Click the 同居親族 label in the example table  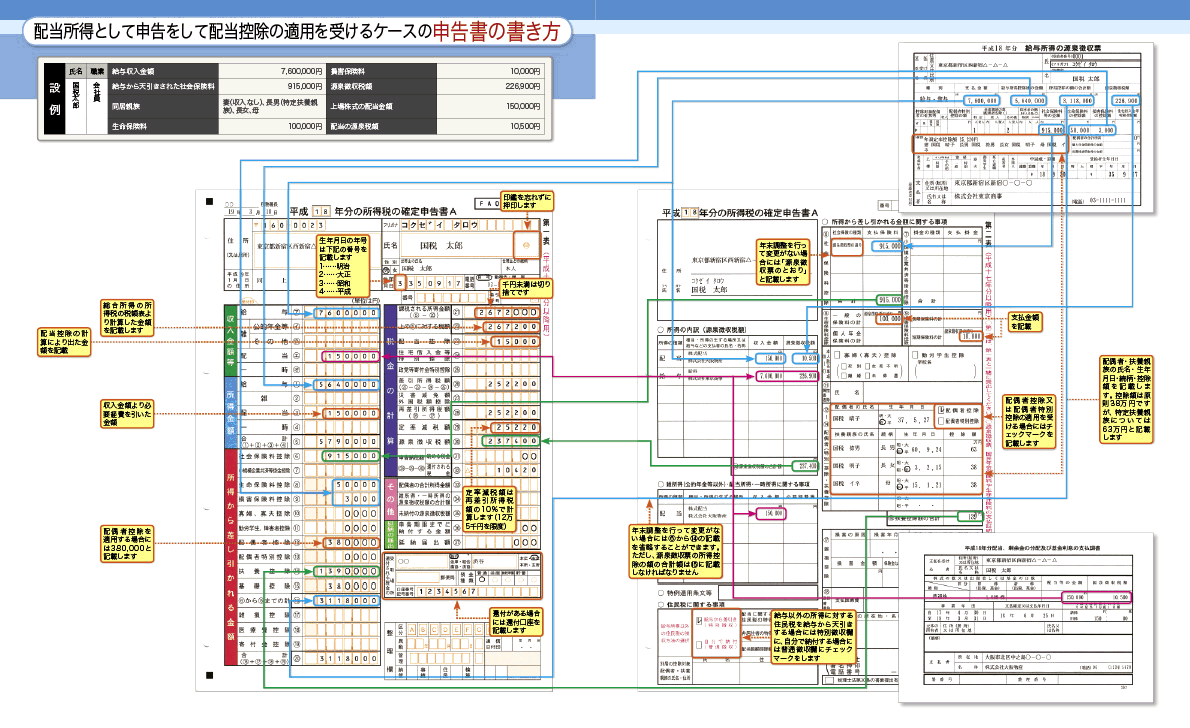(125, 106)
